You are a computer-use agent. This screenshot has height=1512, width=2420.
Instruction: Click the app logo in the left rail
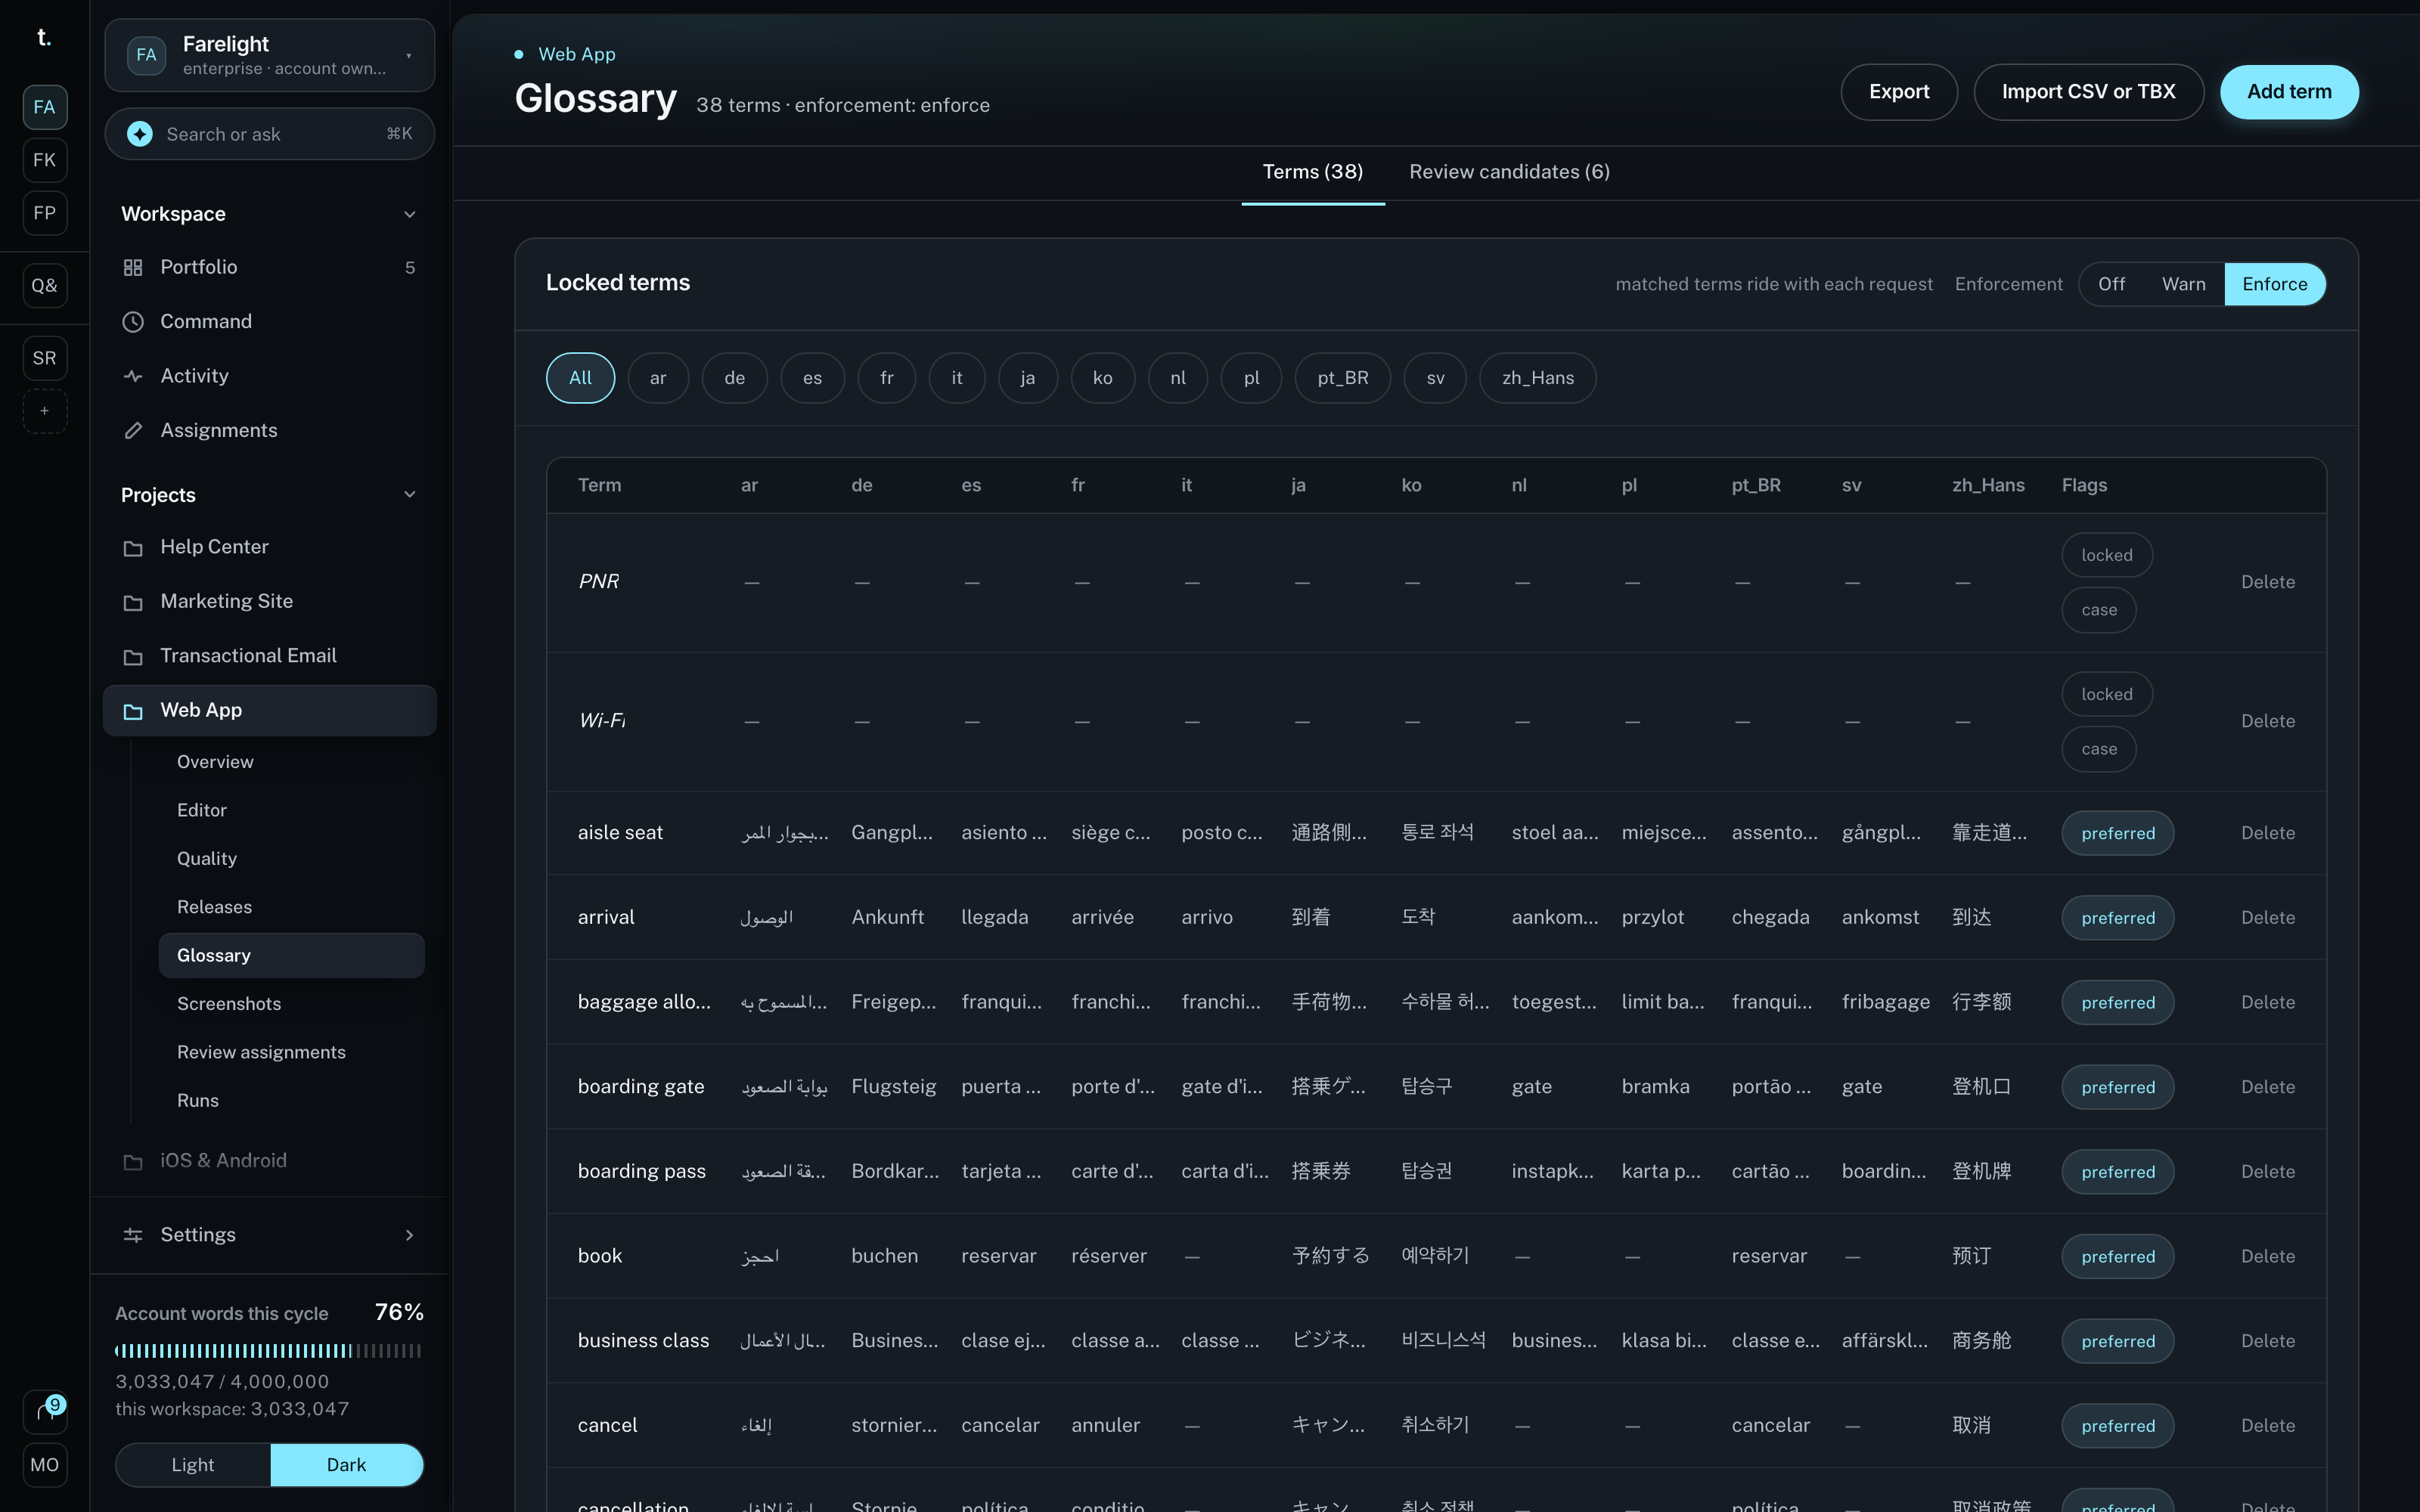[44, 38]
